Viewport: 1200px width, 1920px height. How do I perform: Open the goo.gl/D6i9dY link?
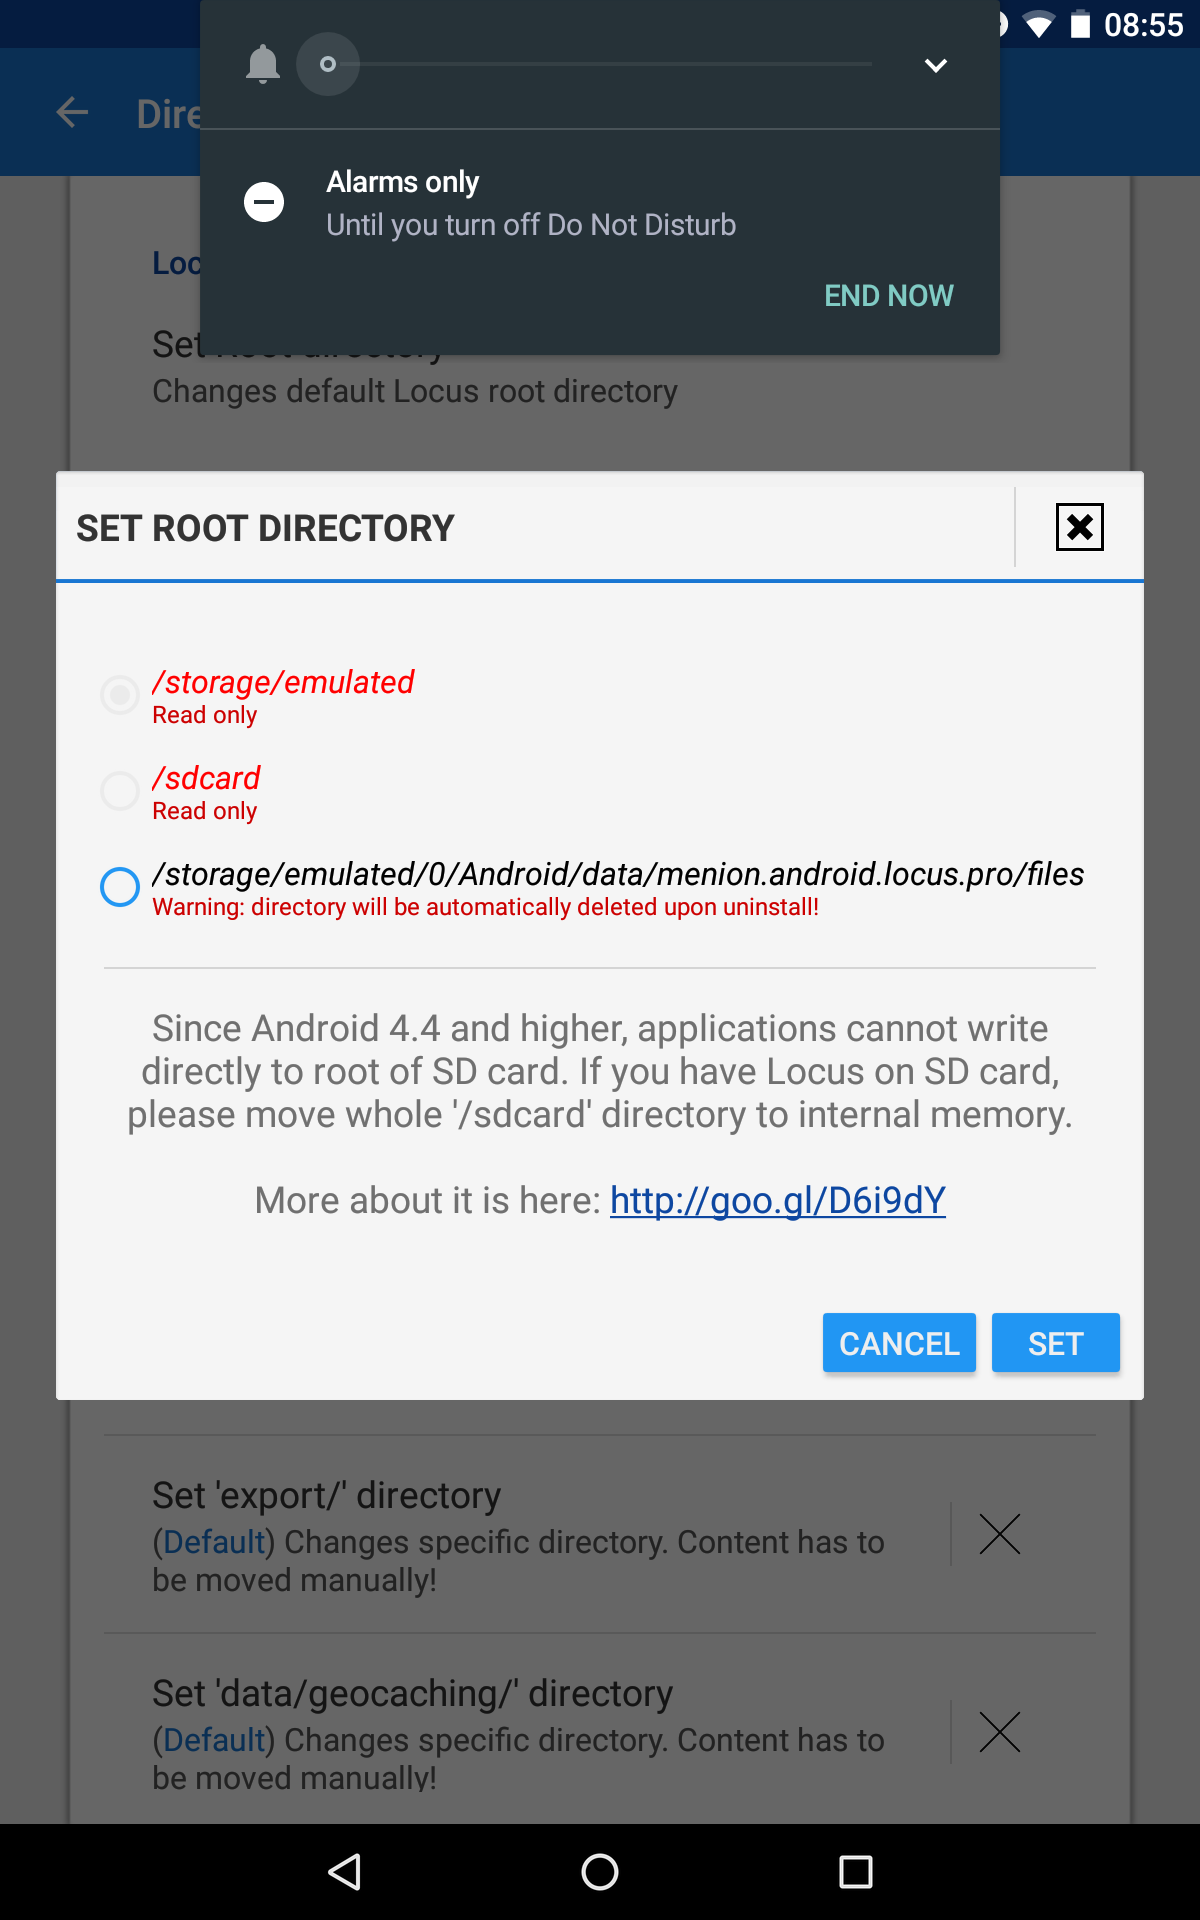click(777, 1200)
